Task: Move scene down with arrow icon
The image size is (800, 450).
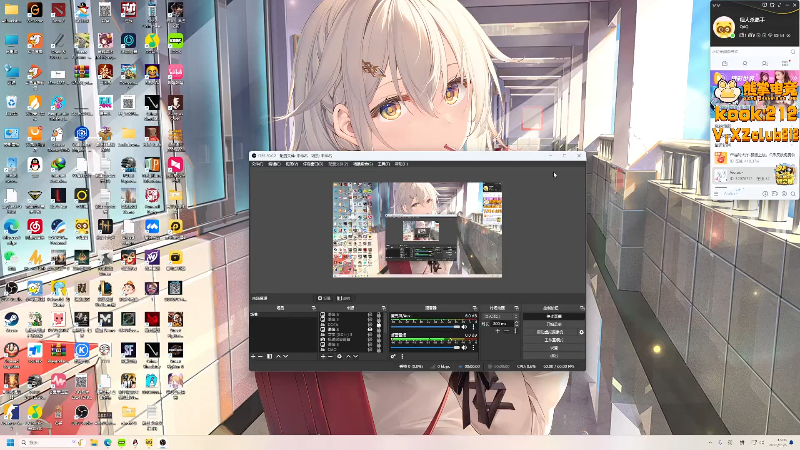Action: coord(286,356)
